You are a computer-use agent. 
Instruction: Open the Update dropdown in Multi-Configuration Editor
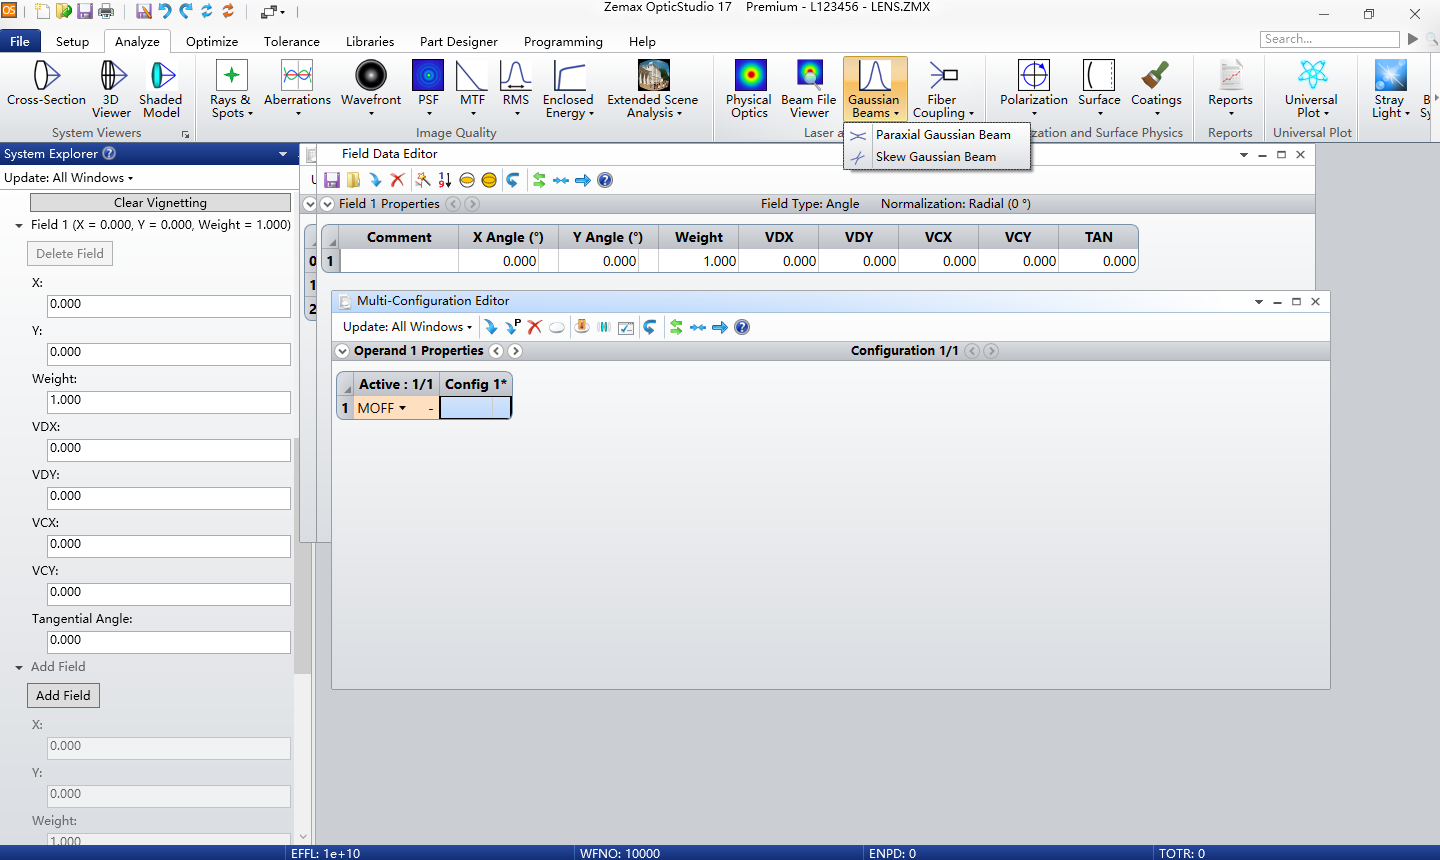click(x=408, y=327)
